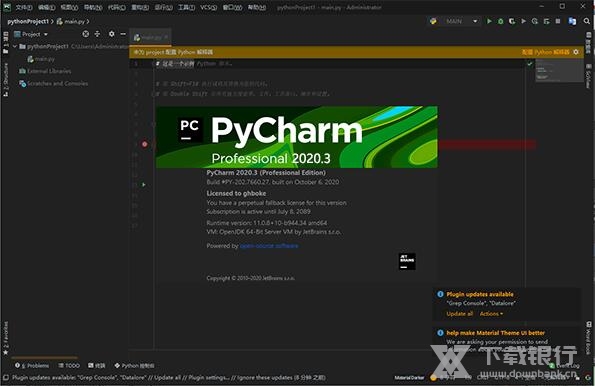Click help make Material Theme UI better title
This screenshot has height=386, width=595.
click(496, 333)
